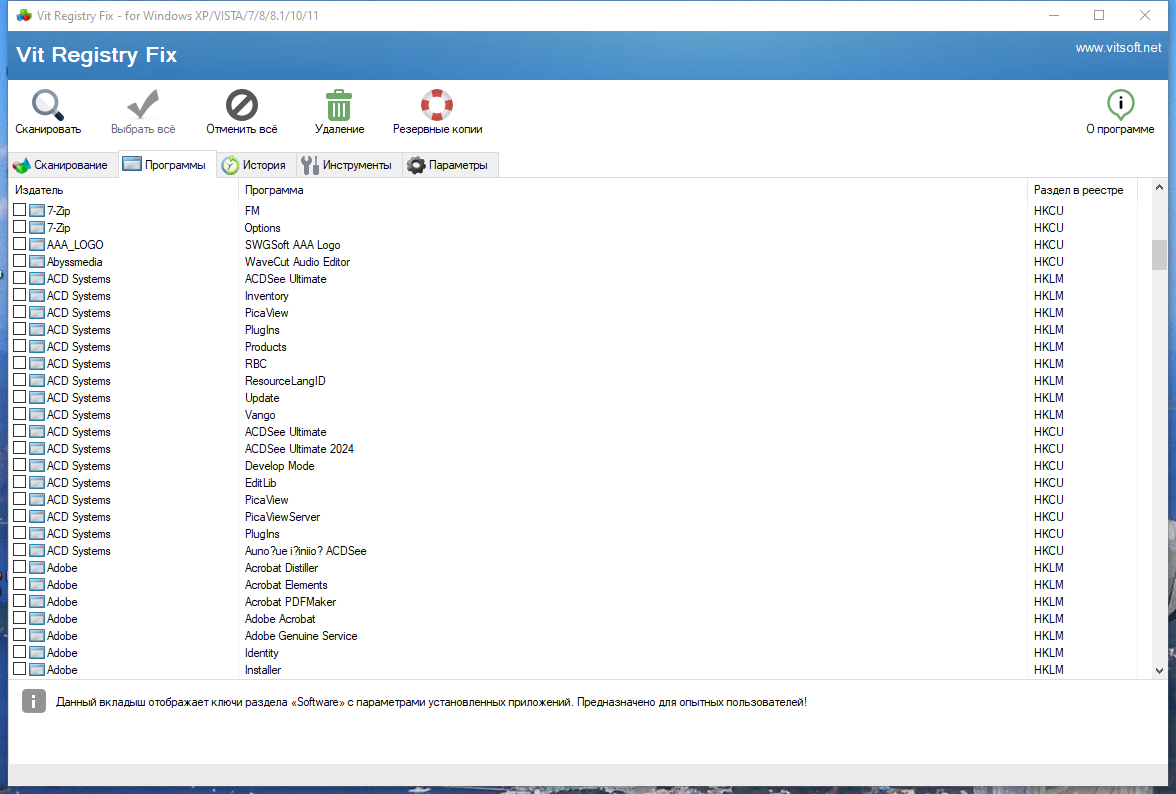
Task: Check the box for the Products row
Action: coord(20,346)
